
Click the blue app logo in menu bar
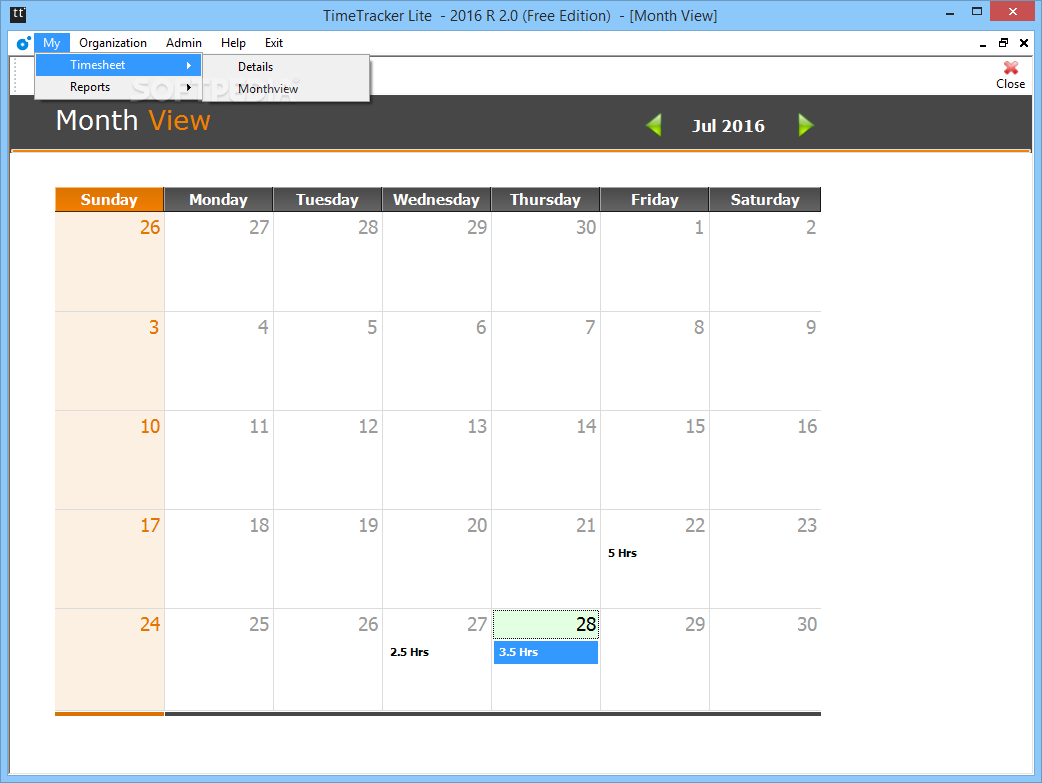tap(23, 43)
